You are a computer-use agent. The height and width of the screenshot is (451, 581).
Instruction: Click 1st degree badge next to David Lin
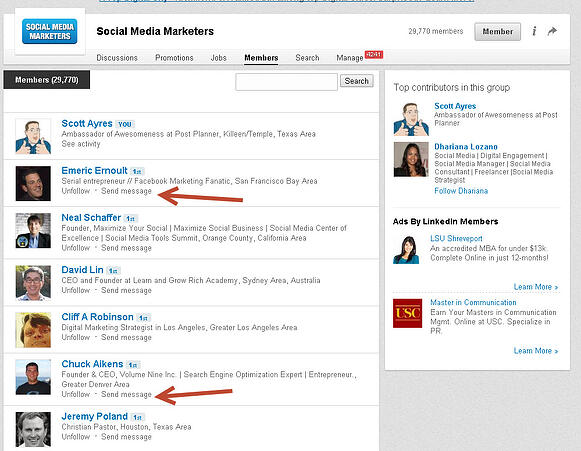point(113,271)
